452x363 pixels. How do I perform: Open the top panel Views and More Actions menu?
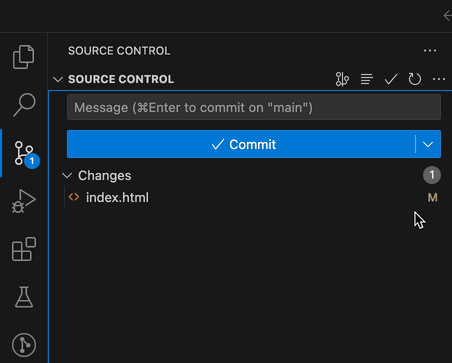(430, 51)
